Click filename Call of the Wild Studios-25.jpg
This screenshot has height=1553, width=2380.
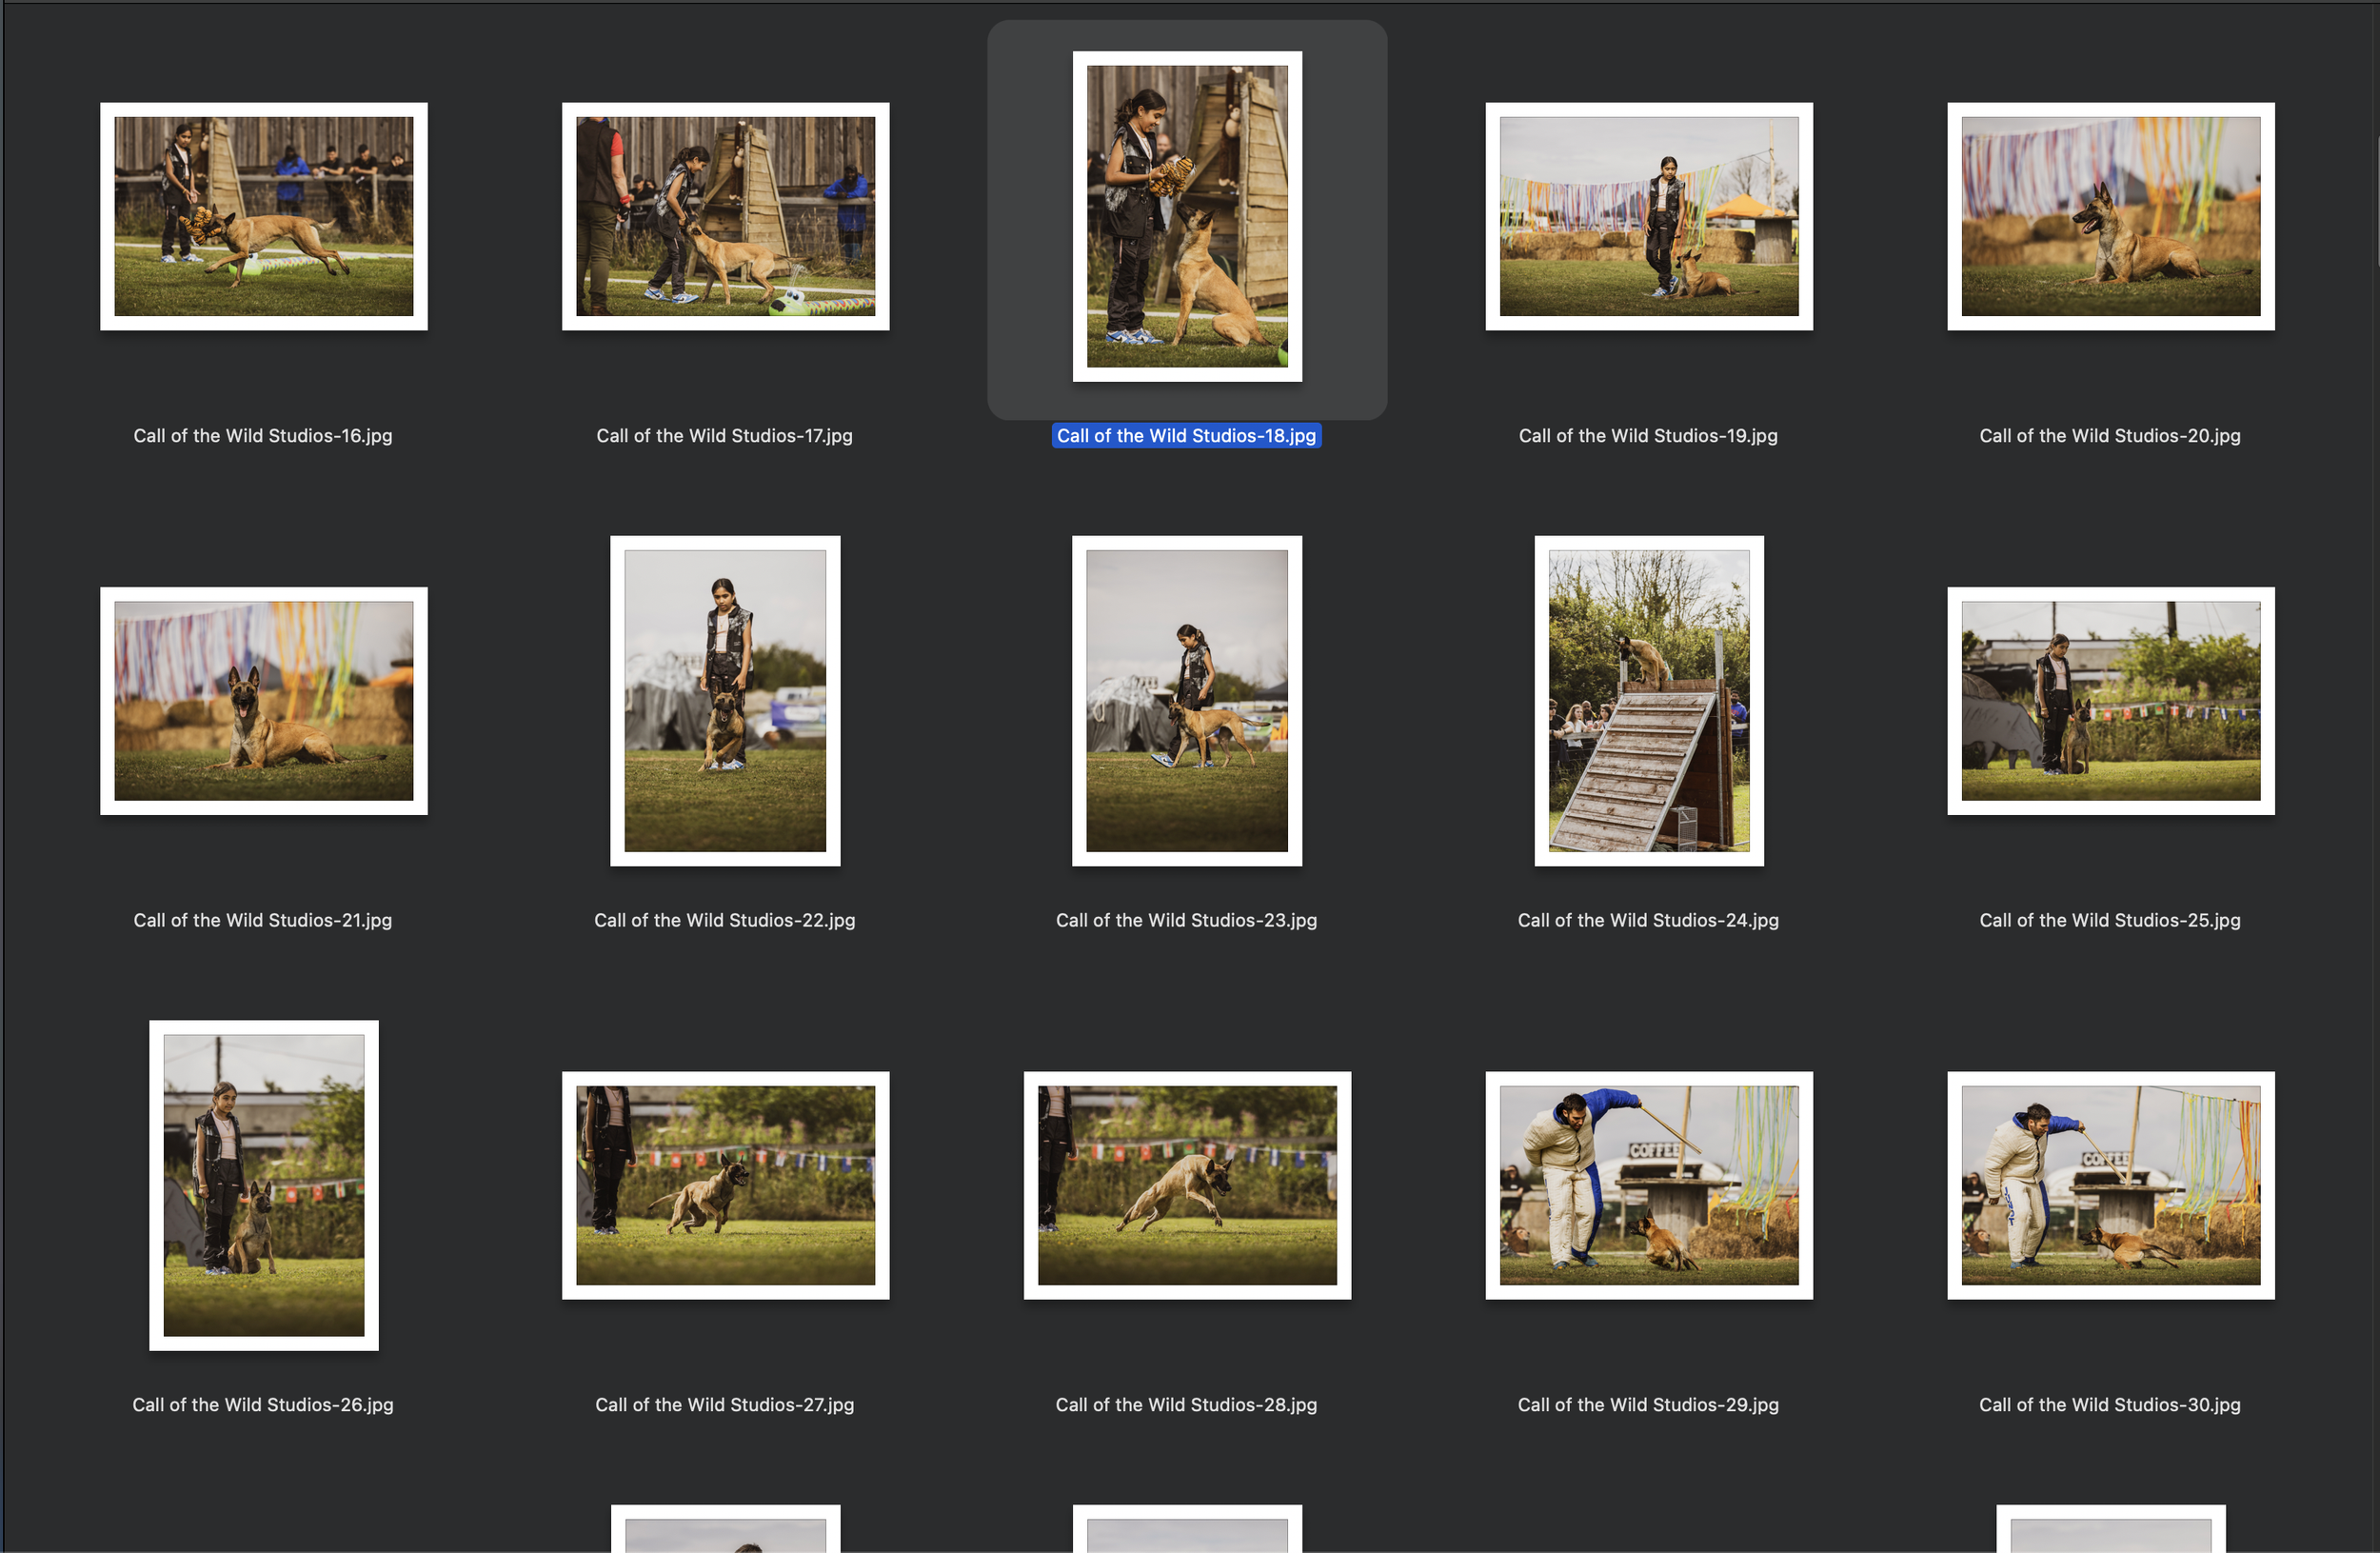coord(2110,920)
